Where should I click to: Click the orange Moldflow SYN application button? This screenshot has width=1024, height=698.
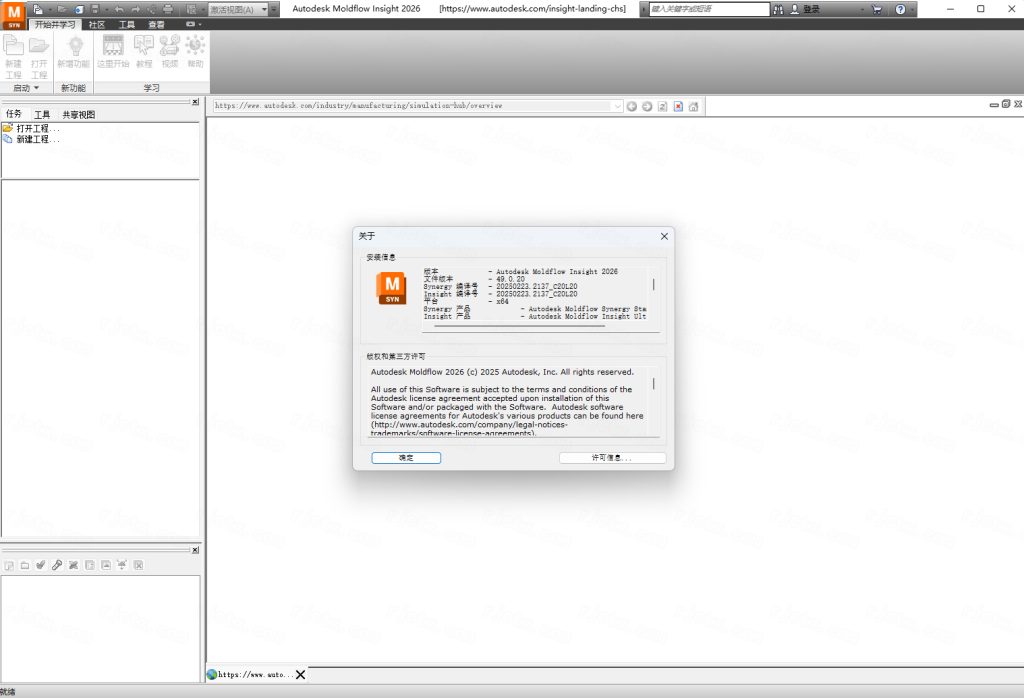point(14,15)
